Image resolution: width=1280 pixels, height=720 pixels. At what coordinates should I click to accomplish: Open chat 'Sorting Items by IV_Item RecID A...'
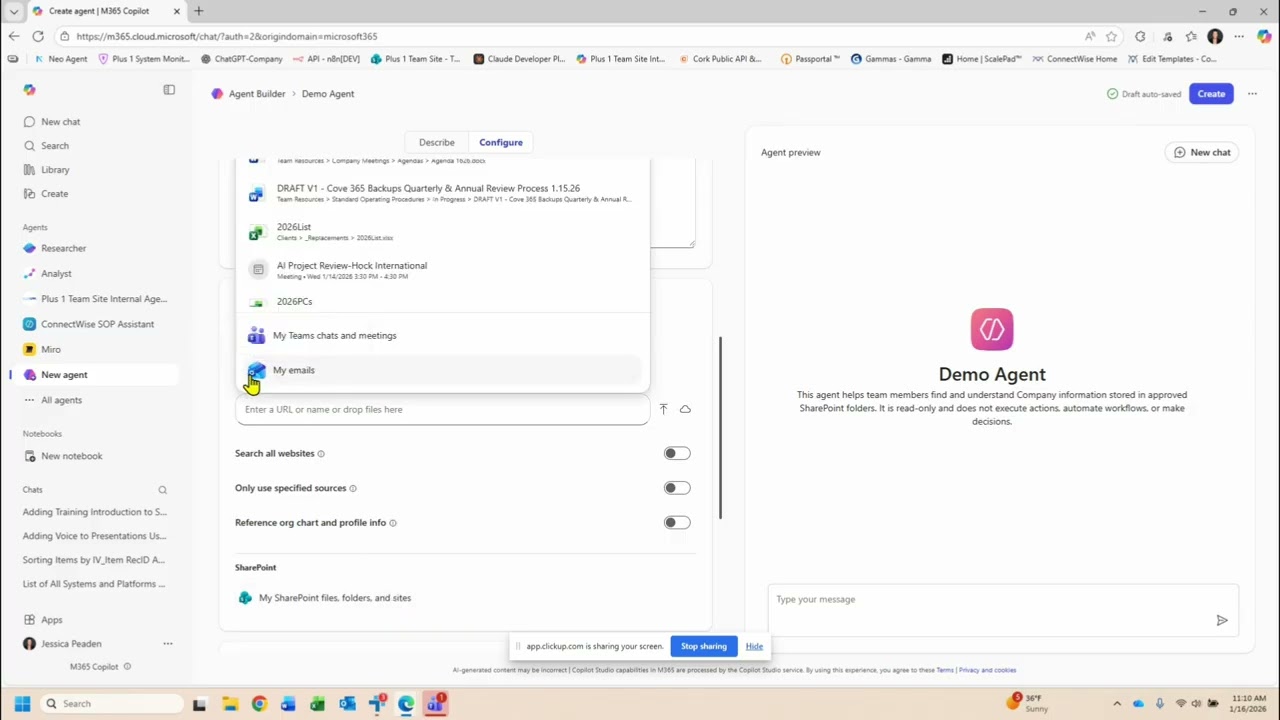(x=94, y=560)
